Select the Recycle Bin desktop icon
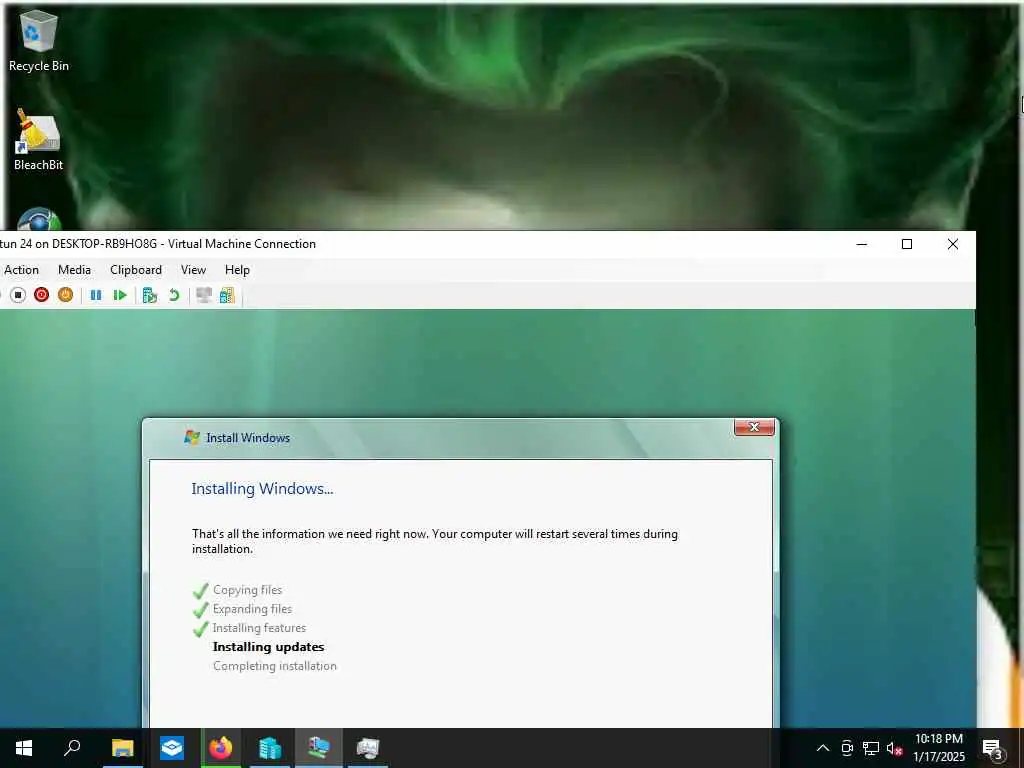The height and width of the screenshot is (768, 1024). tap(39, 40)
